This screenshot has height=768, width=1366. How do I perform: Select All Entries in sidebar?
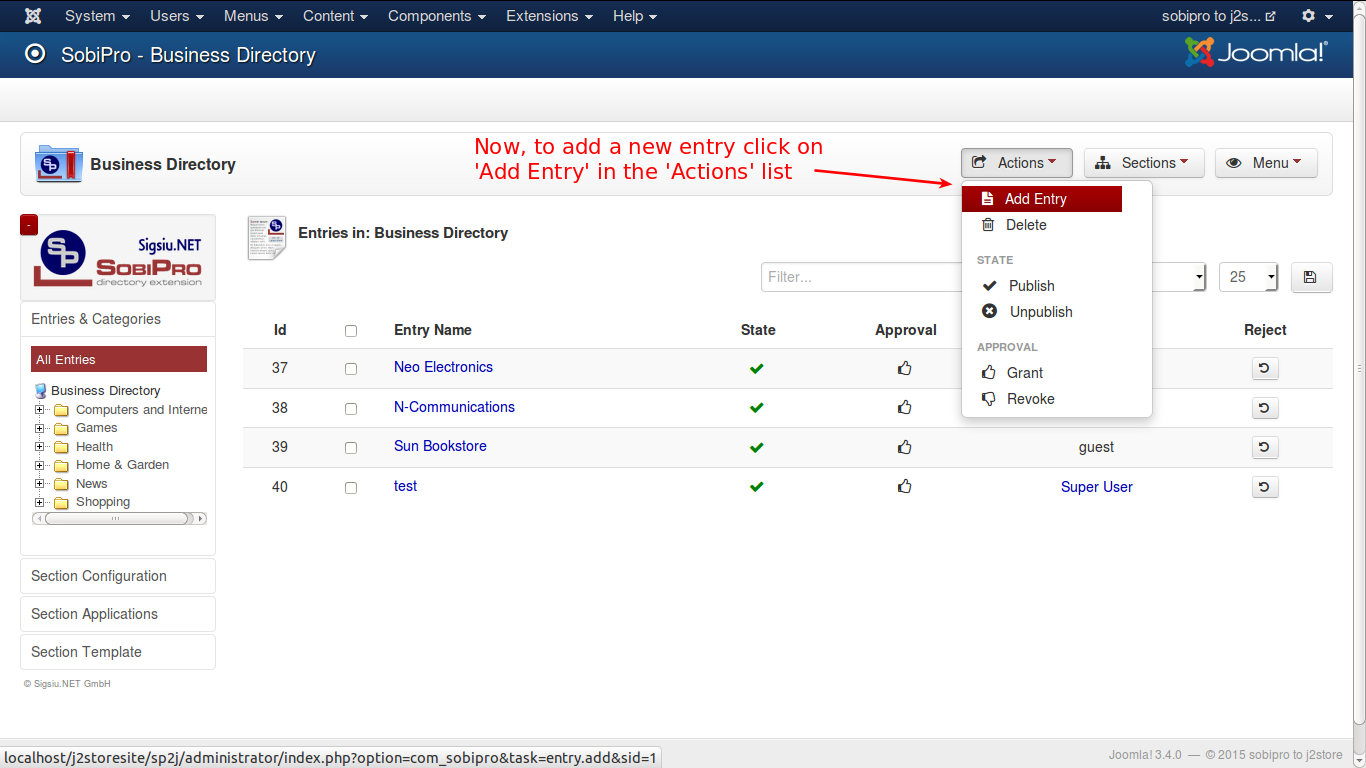point(119,359)
